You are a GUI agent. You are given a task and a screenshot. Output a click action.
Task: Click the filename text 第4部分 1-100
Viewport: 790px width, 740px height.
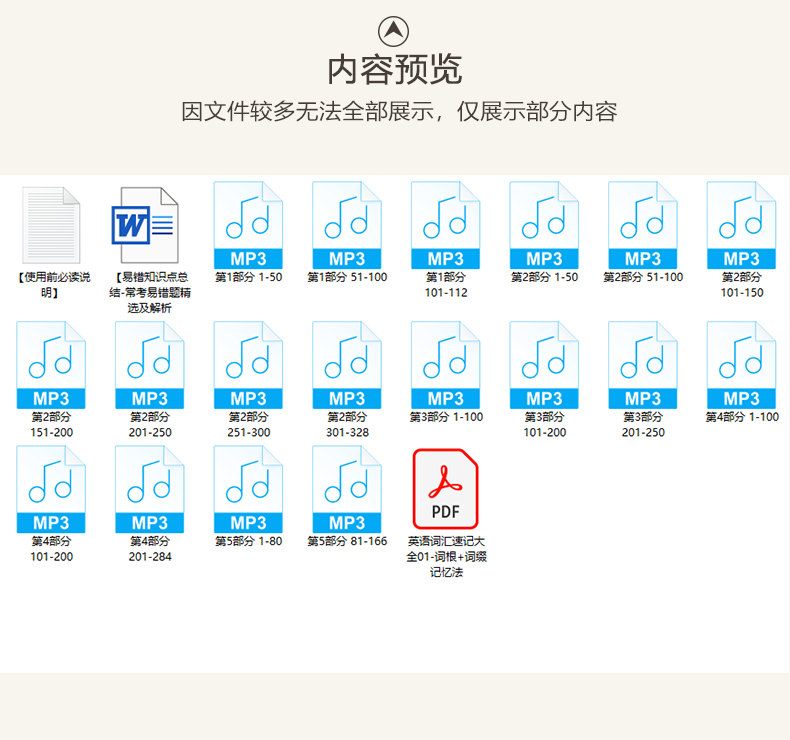click(x=742, y=417)
